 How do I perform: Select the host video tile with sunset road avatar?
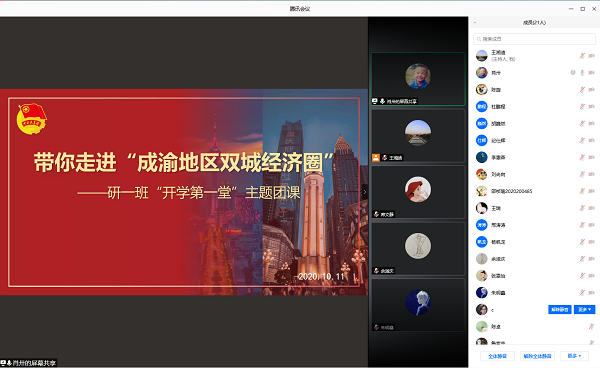(418, 136)
